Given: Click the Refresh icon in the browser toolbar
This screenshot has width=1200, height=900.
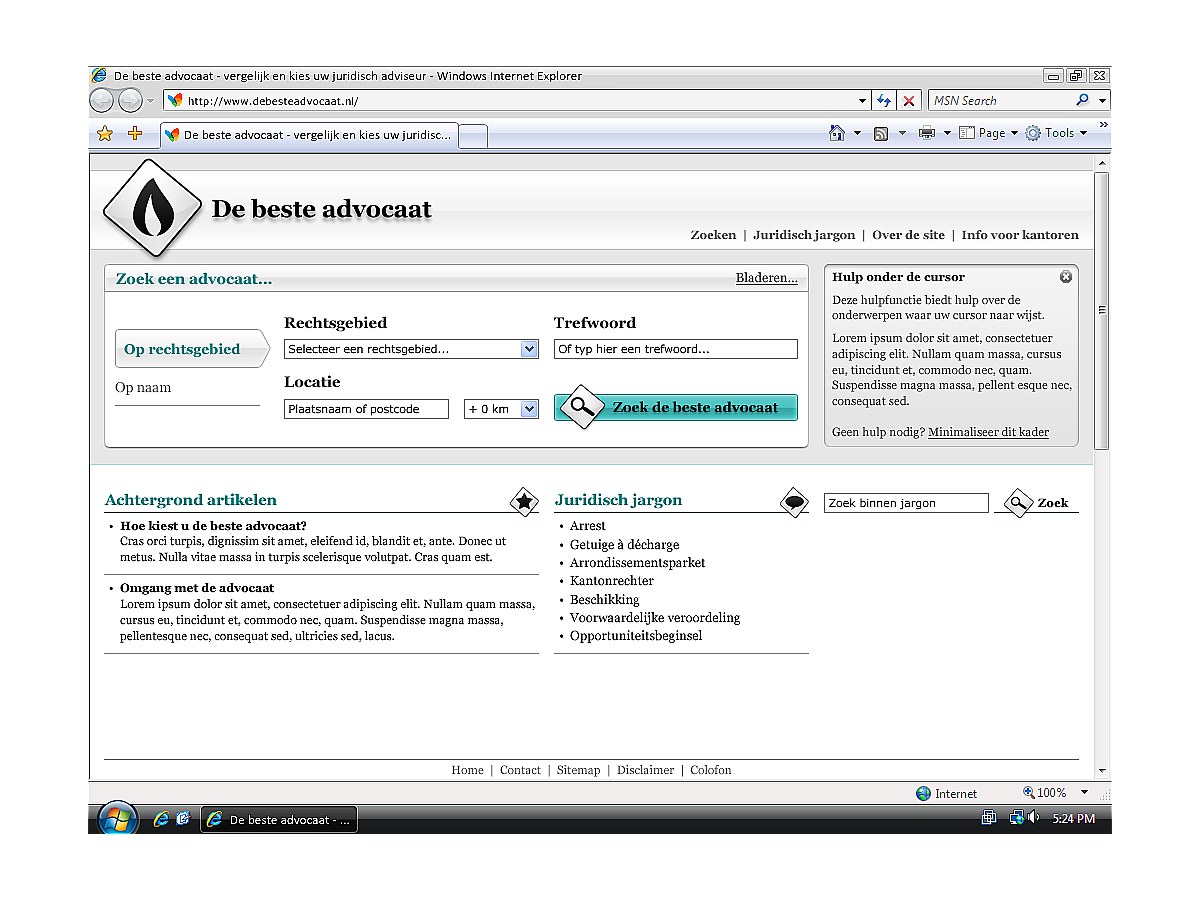Looking at the screenshot, I should coord(884,100).
